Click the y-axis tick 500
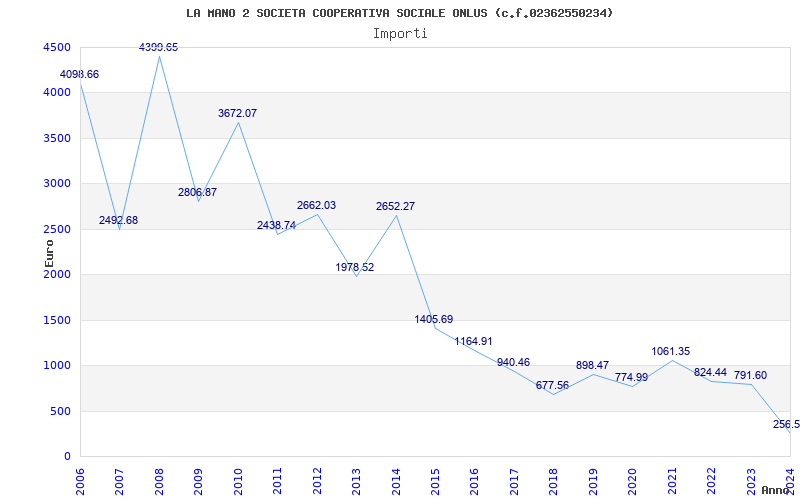Viewport: 800px width, 500px height. [63, 411]
